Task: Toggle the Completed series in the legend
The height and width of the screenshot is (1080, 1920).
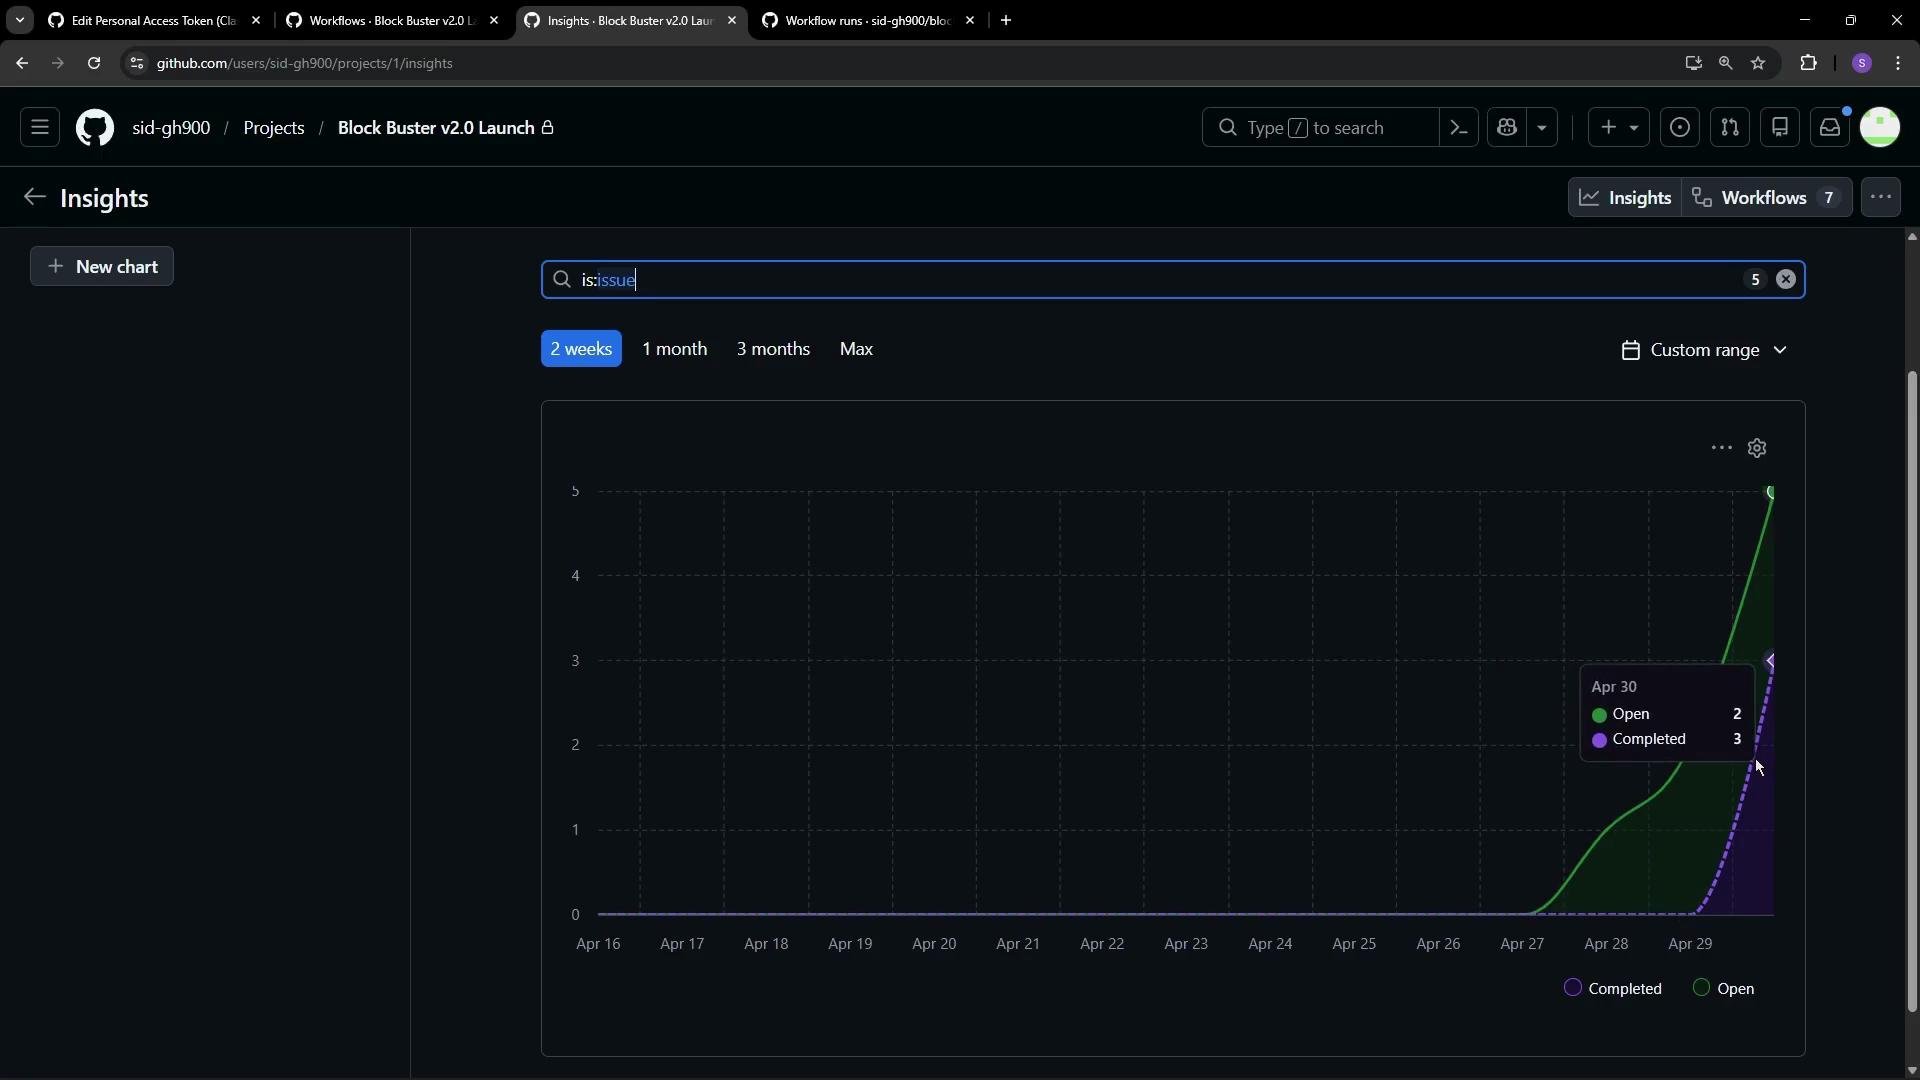Action: pyautogui.click(x=1613, y=988)
